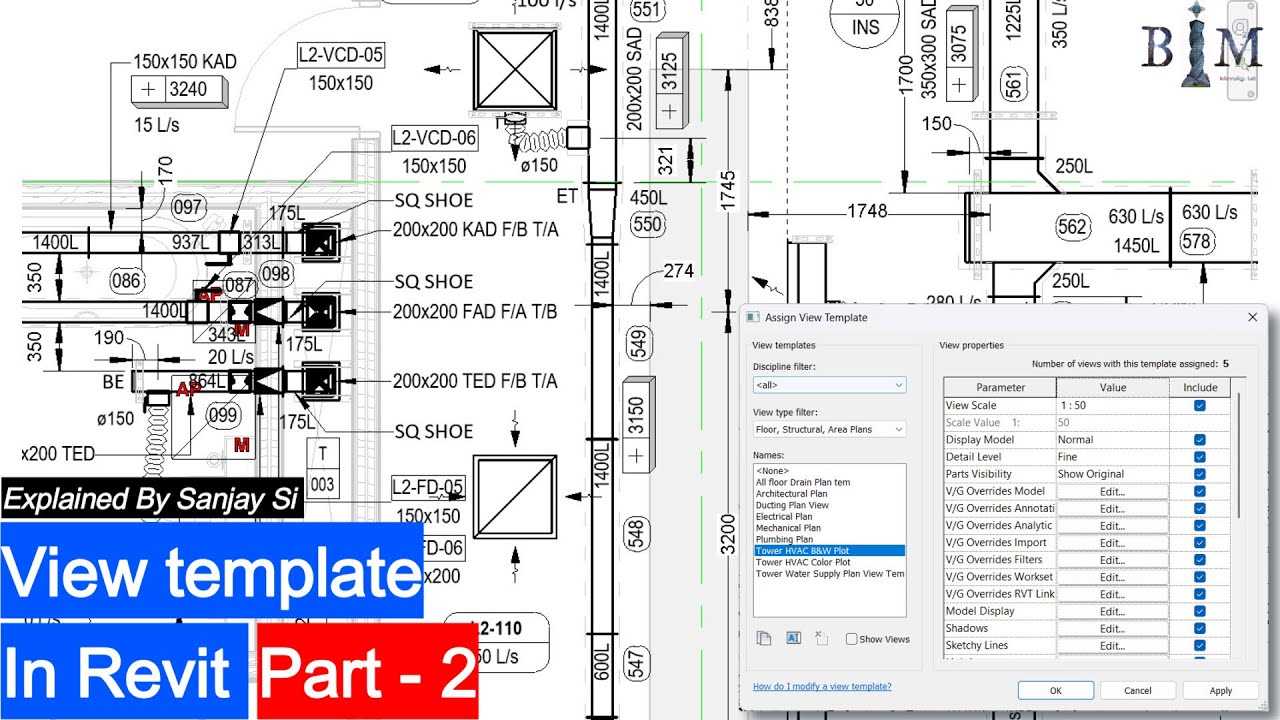Click the L2-FD-05 tag in drawing
Screen dimensions: 1280x720
(428, 488)
